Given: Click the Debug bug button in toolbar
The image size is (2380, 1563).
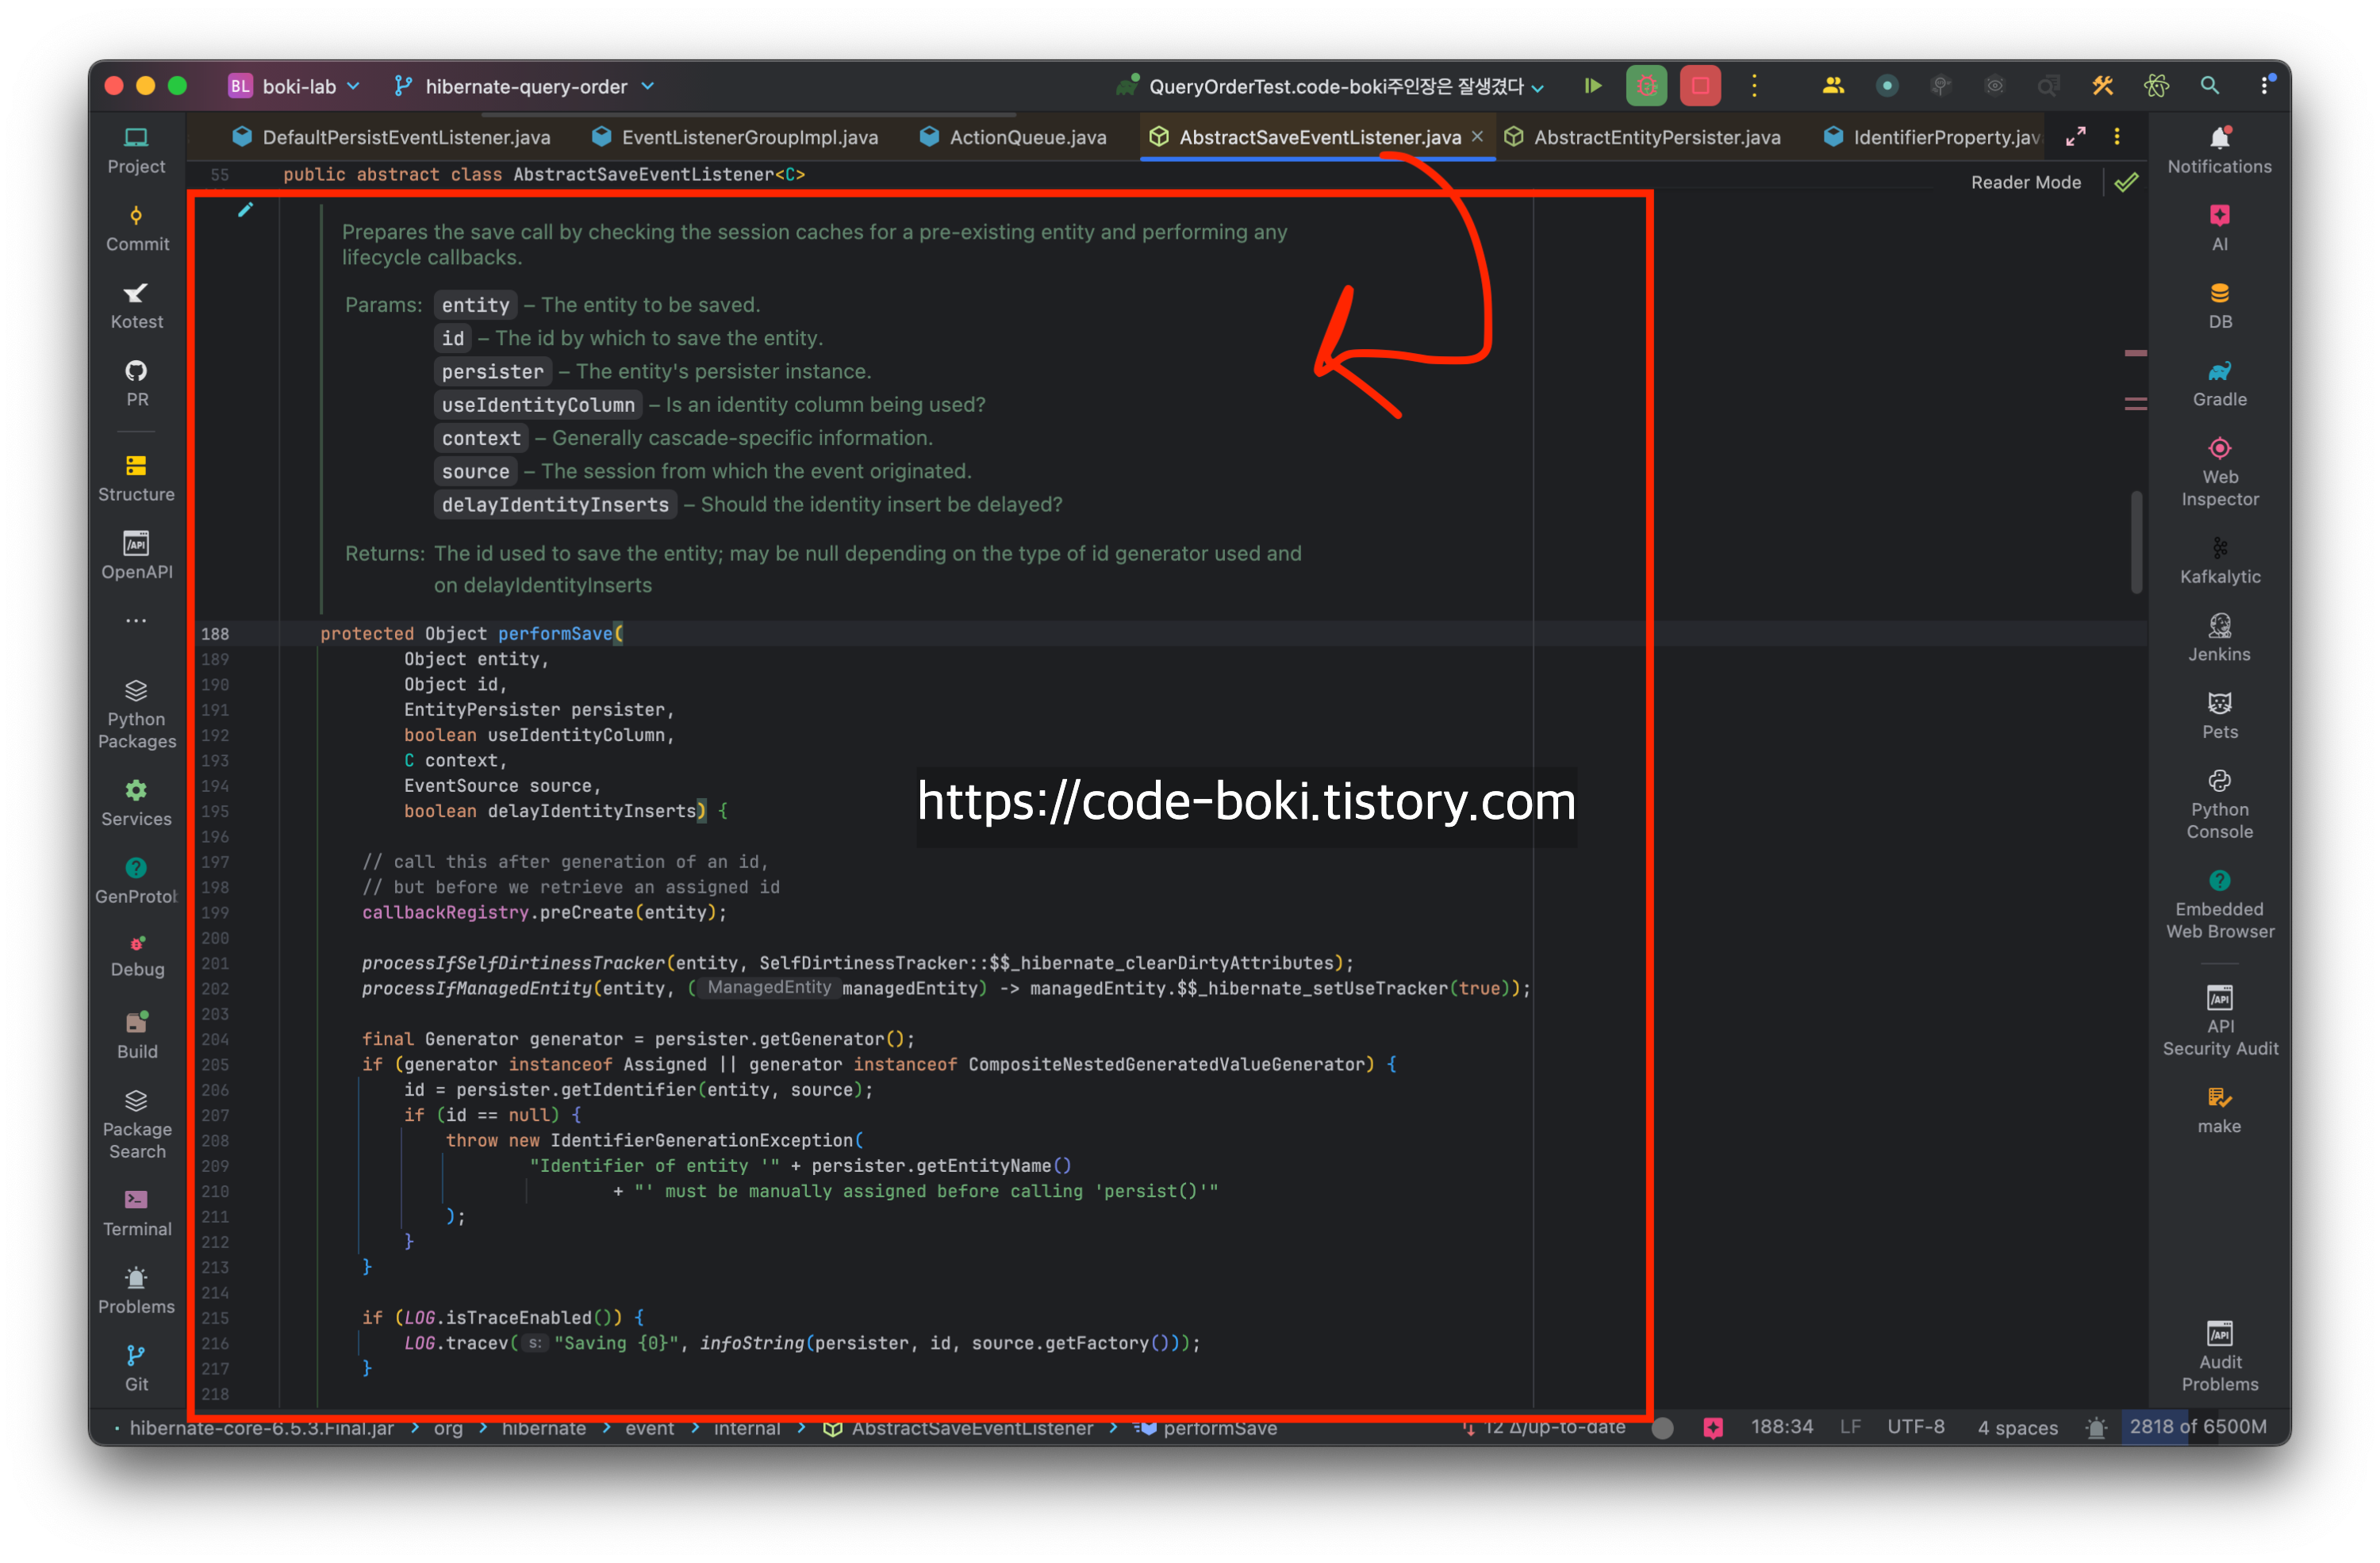Looking at the screenshot, I should 1646,86.
